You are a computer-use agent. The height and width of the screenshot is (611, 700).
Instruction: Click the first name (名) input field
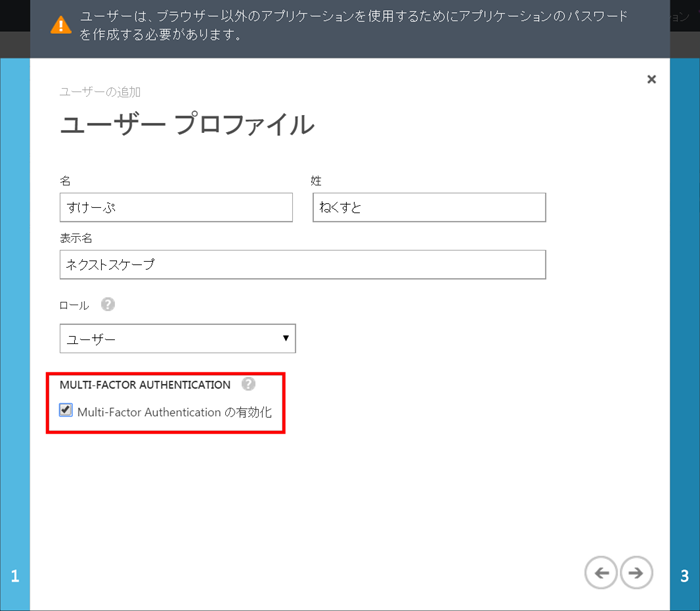point(176,207)
